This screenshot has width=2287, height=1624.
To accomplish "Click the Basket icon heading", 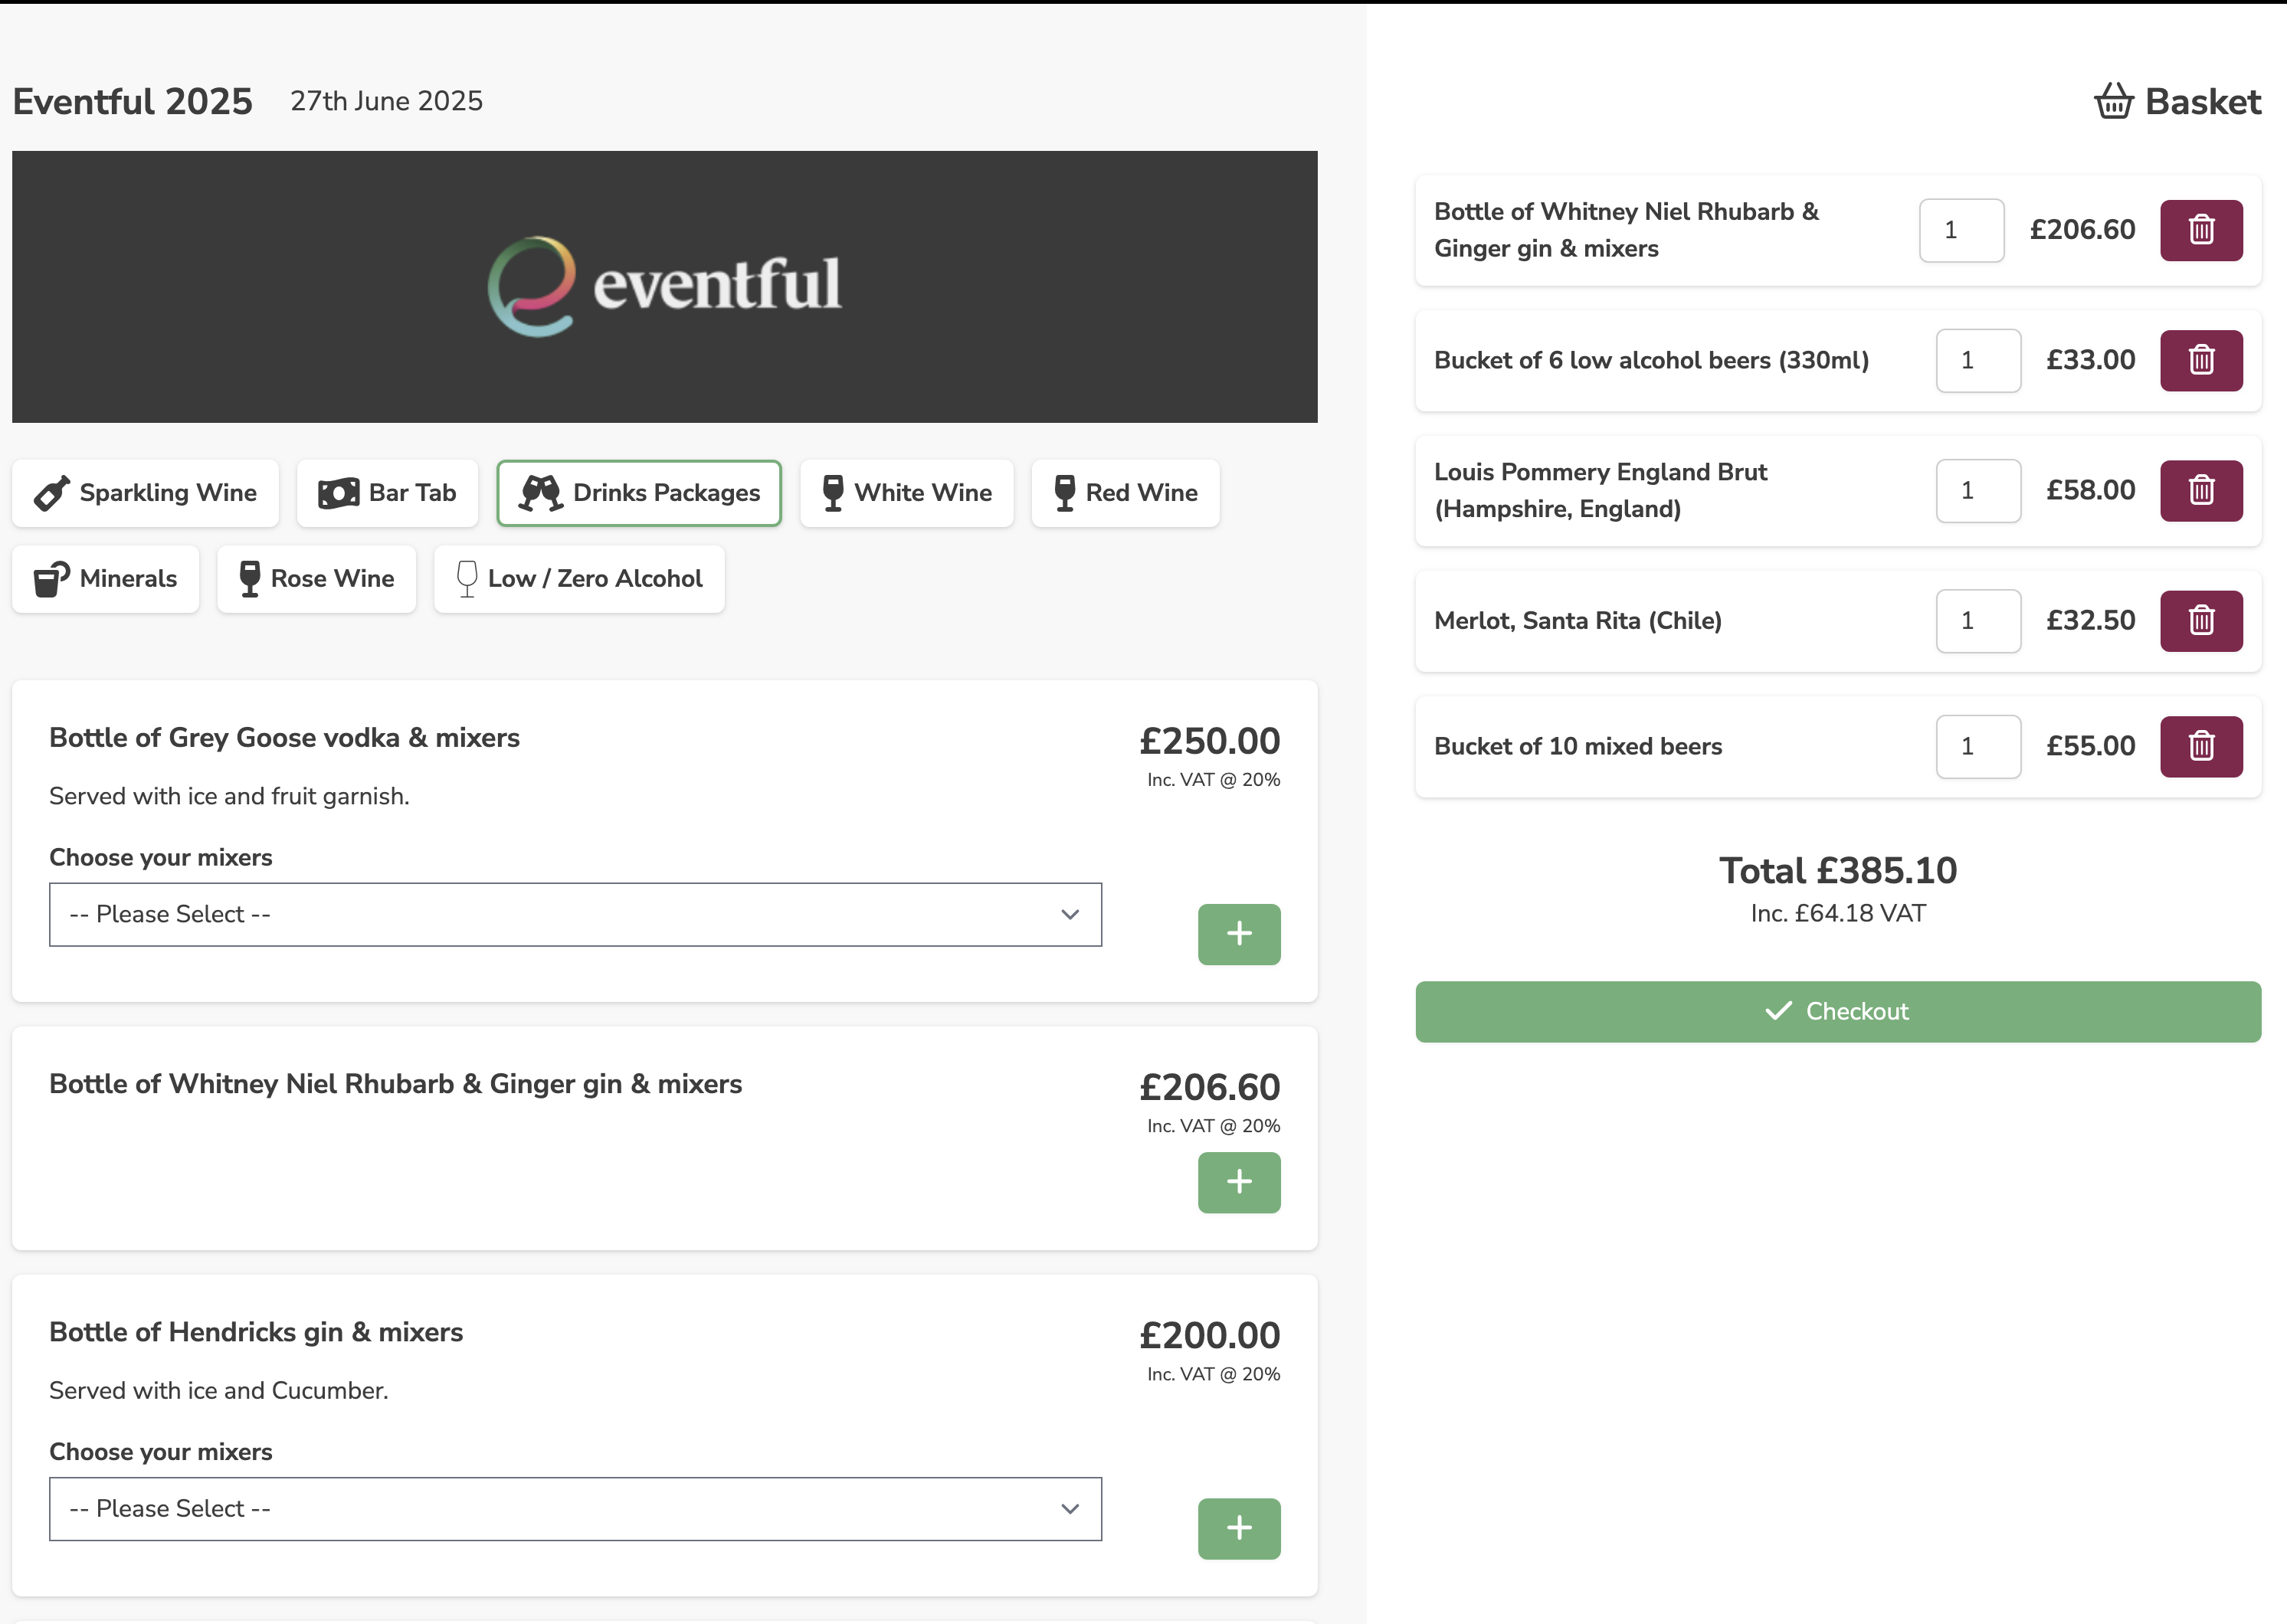I will coord(2177,102).
